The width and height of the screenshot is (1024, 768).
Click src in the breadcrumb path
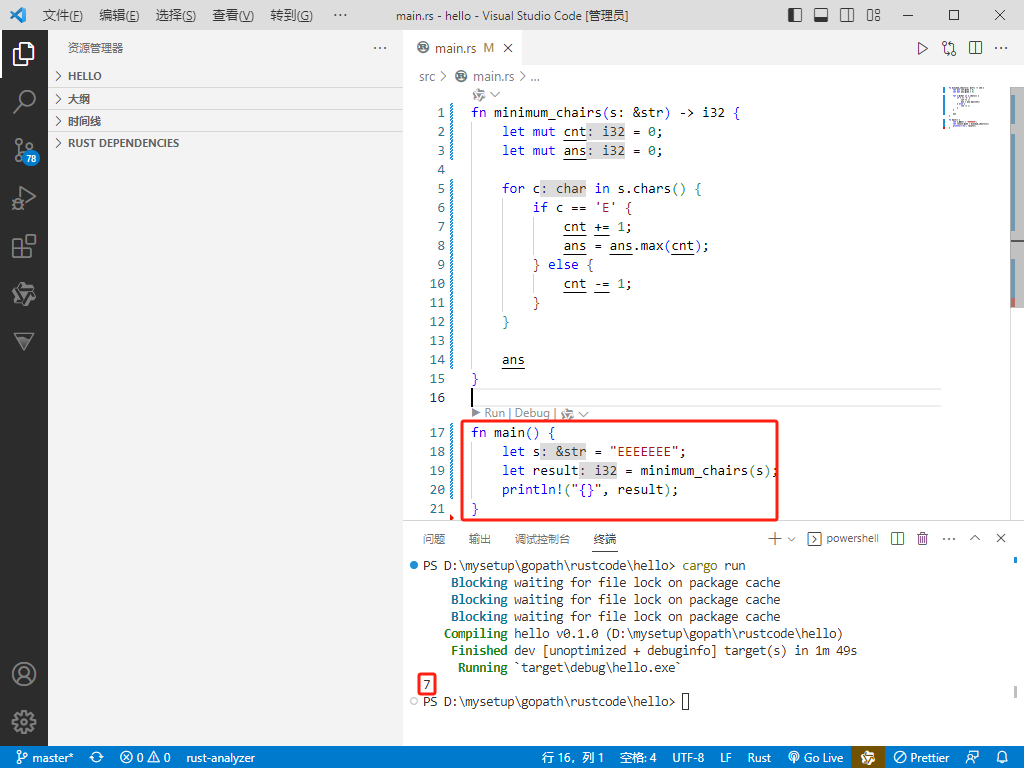click(427, 76)
